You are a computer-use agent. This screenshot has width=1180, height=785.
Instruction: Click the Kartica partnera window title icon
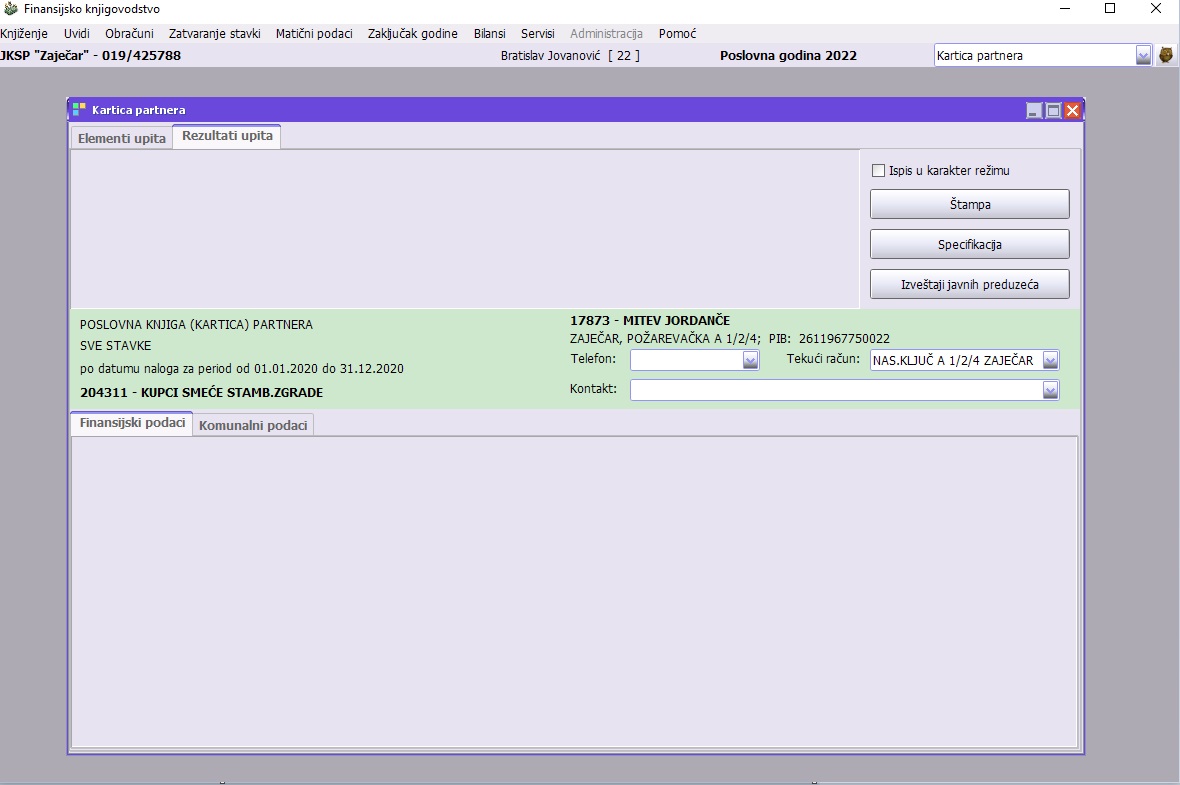pos(80,110)
